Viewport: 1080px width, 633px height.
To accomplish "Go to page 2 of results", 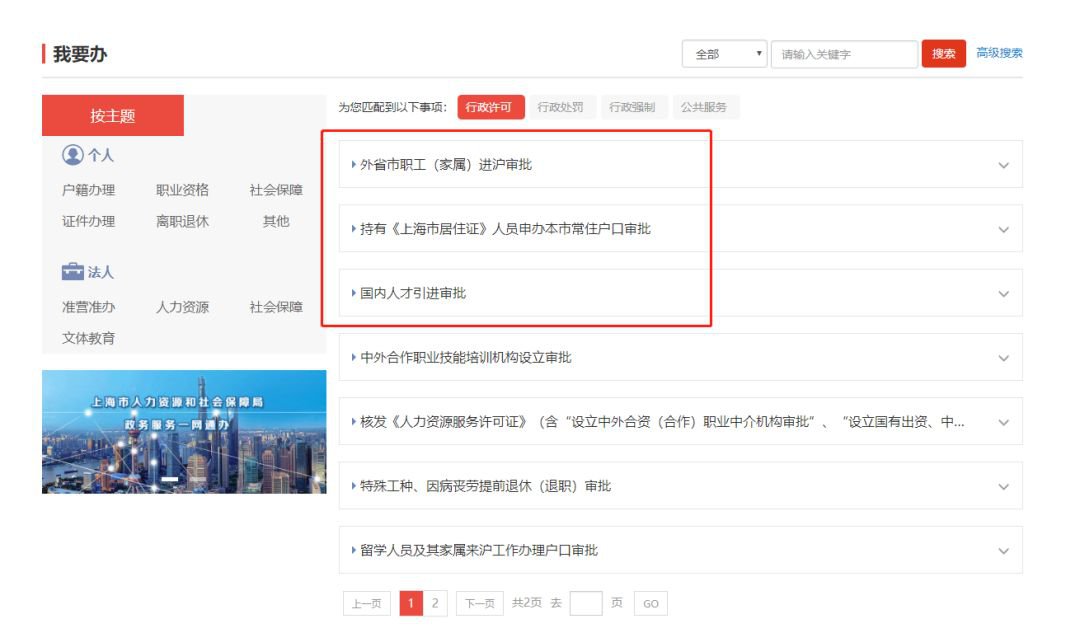I will coord(435,603).
